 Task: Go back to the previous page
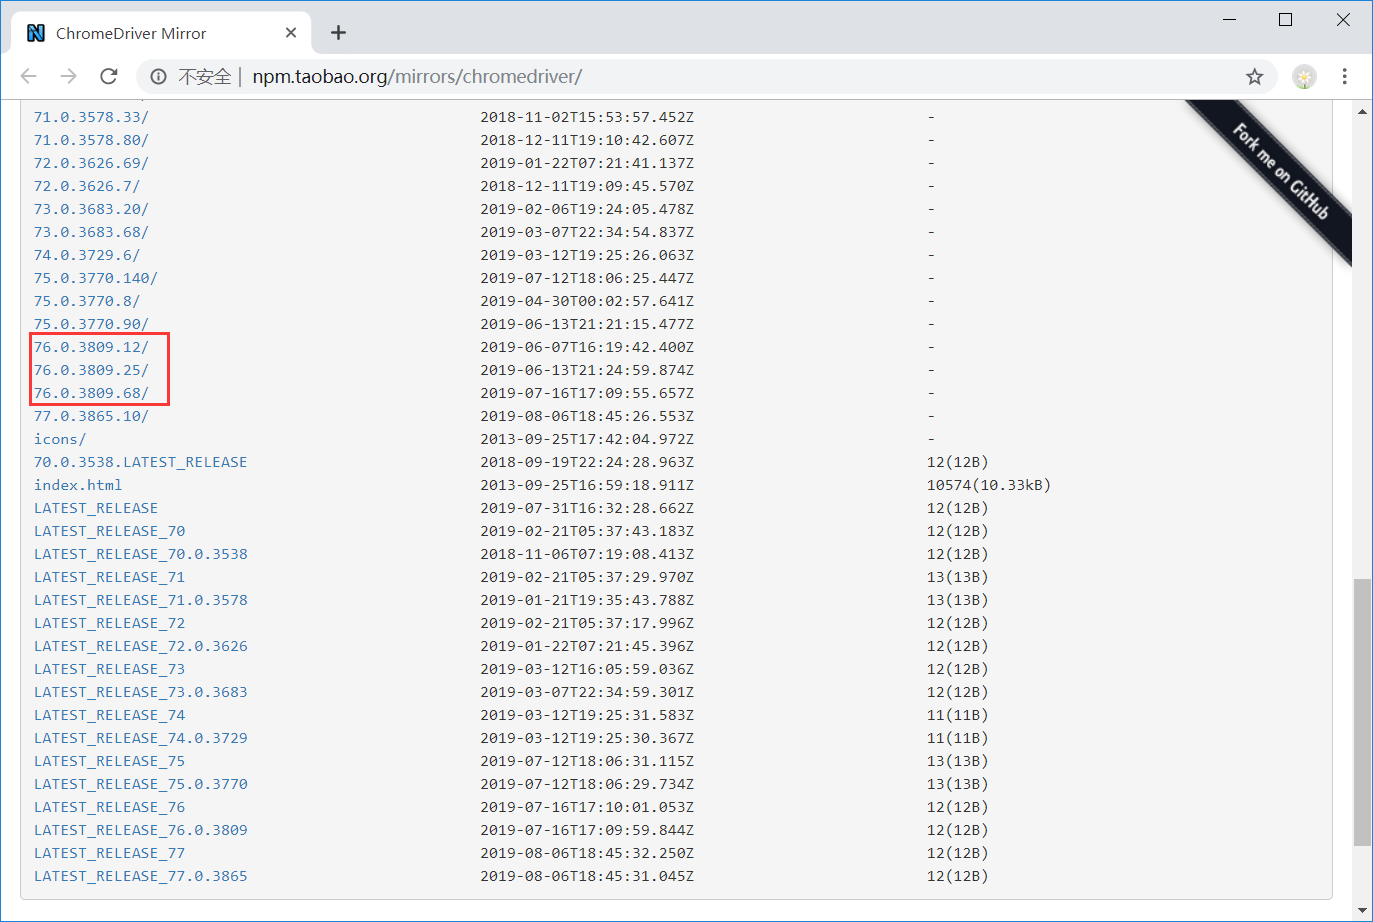click(28, 76)
